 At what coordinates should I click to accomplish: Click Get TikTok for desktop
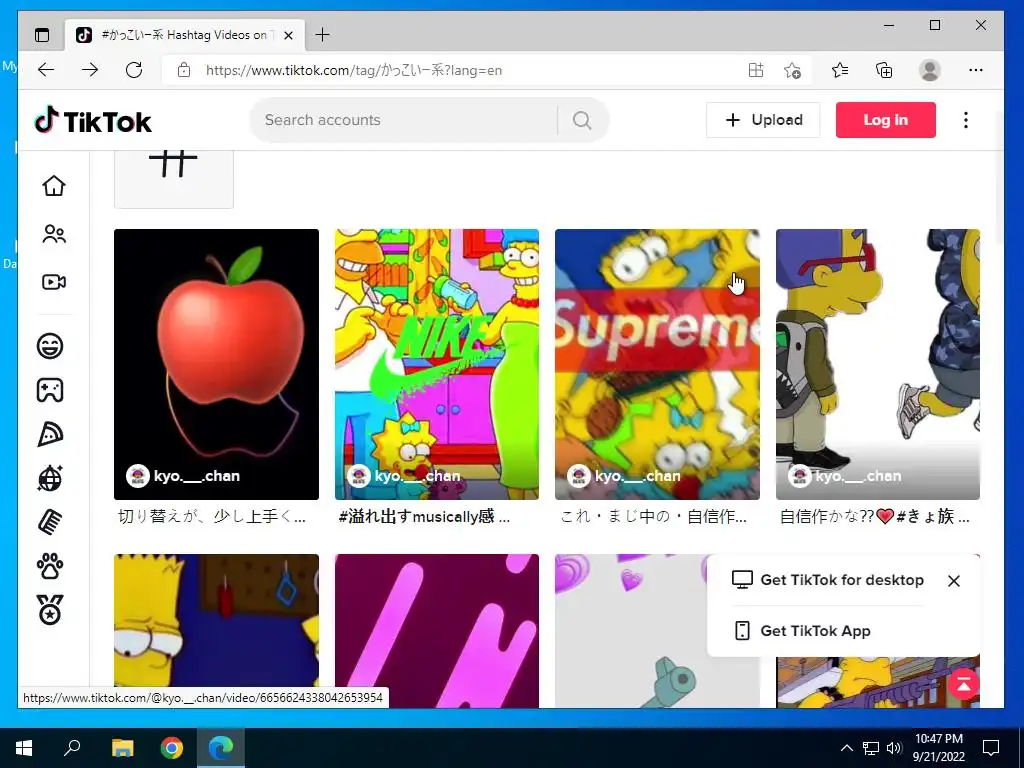[828, 580]
